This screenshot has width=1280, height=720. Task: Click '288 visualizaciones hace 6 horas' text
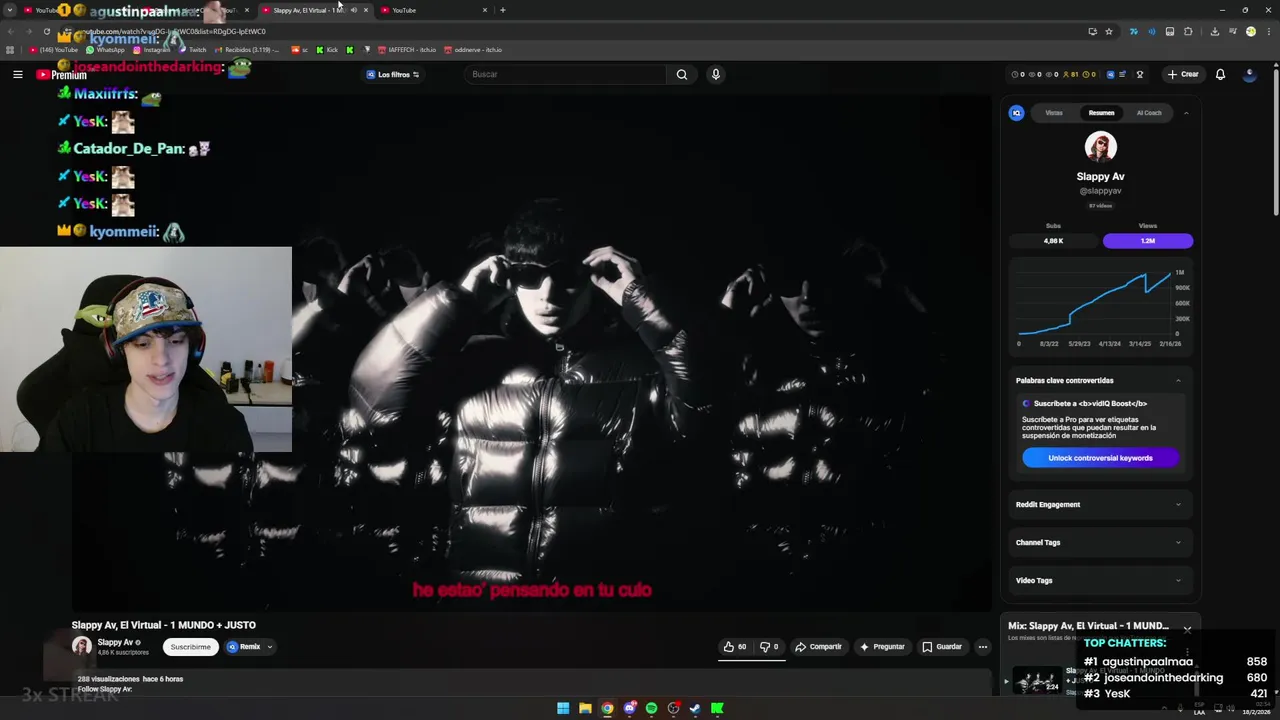[130, 679]
